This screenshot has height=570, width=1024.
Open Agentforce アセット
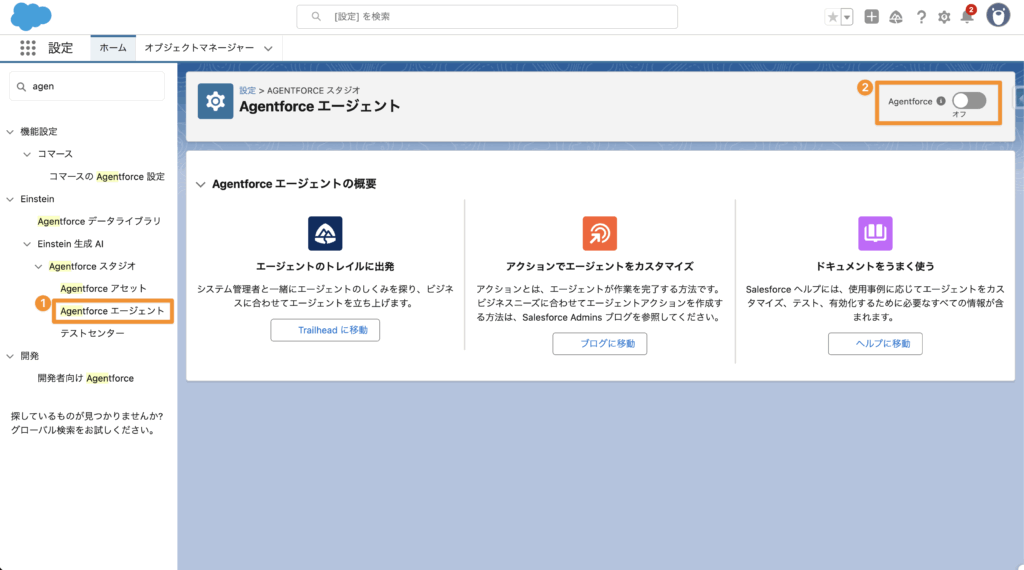point(103,289)
